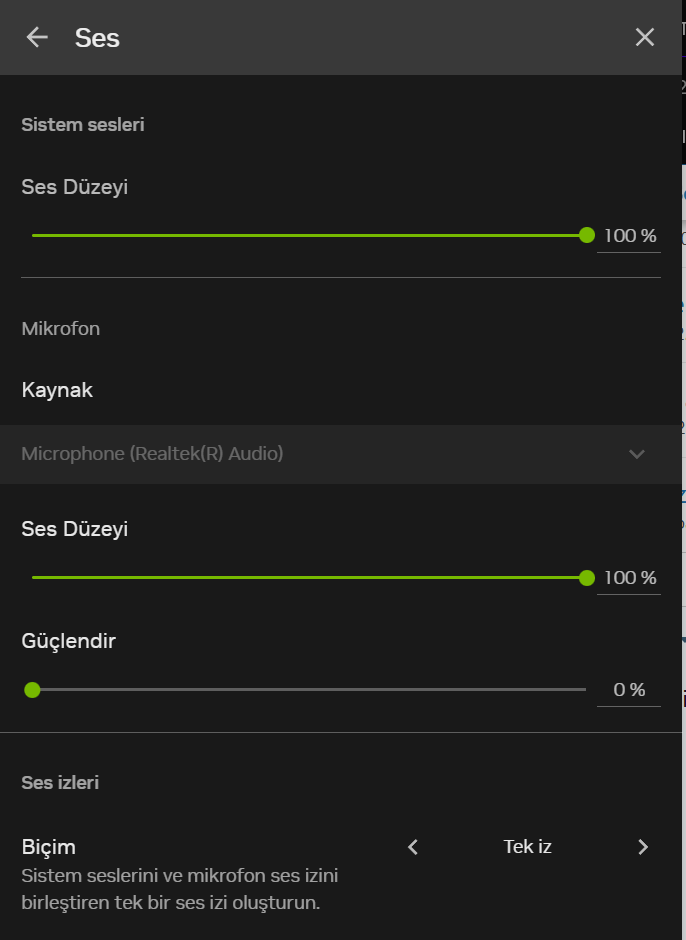Click the Sistem sesleri volume slider handle
The image size is (686, 940).
[587, 235]
